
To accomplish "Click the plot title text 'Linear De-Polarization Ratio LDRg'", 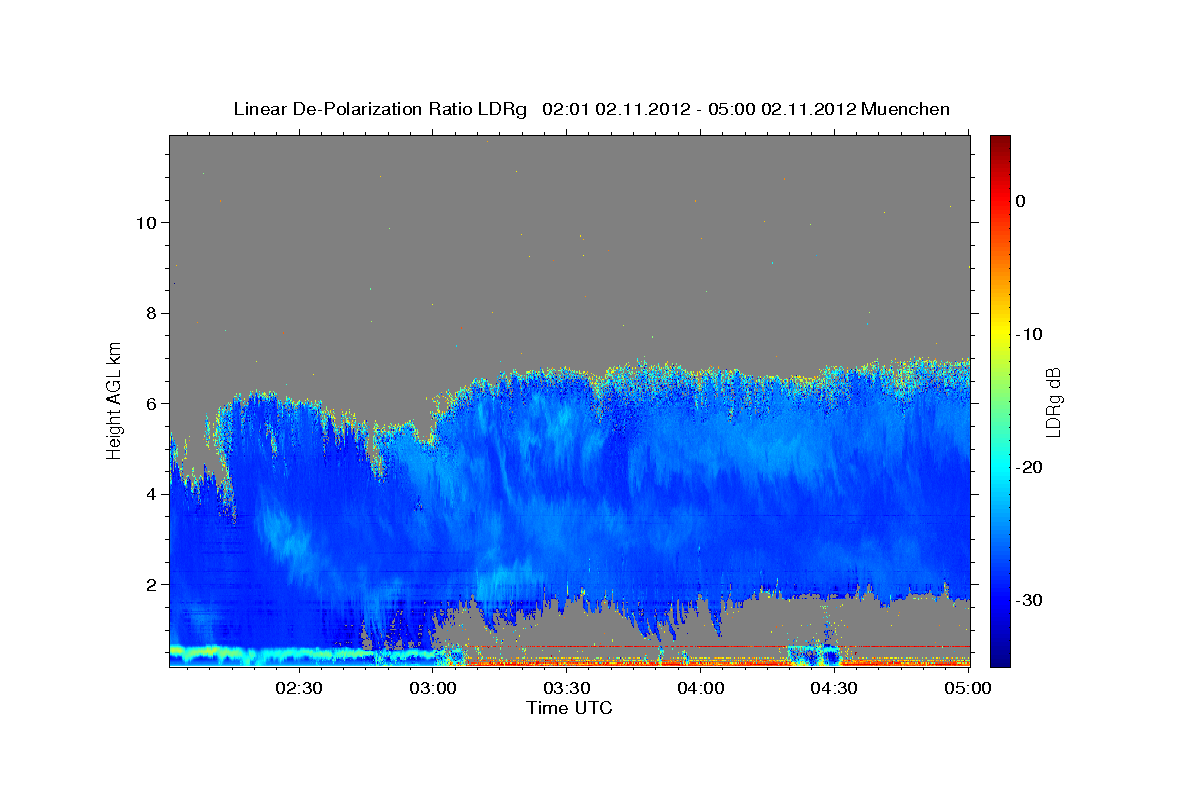I will coord(379,109).
